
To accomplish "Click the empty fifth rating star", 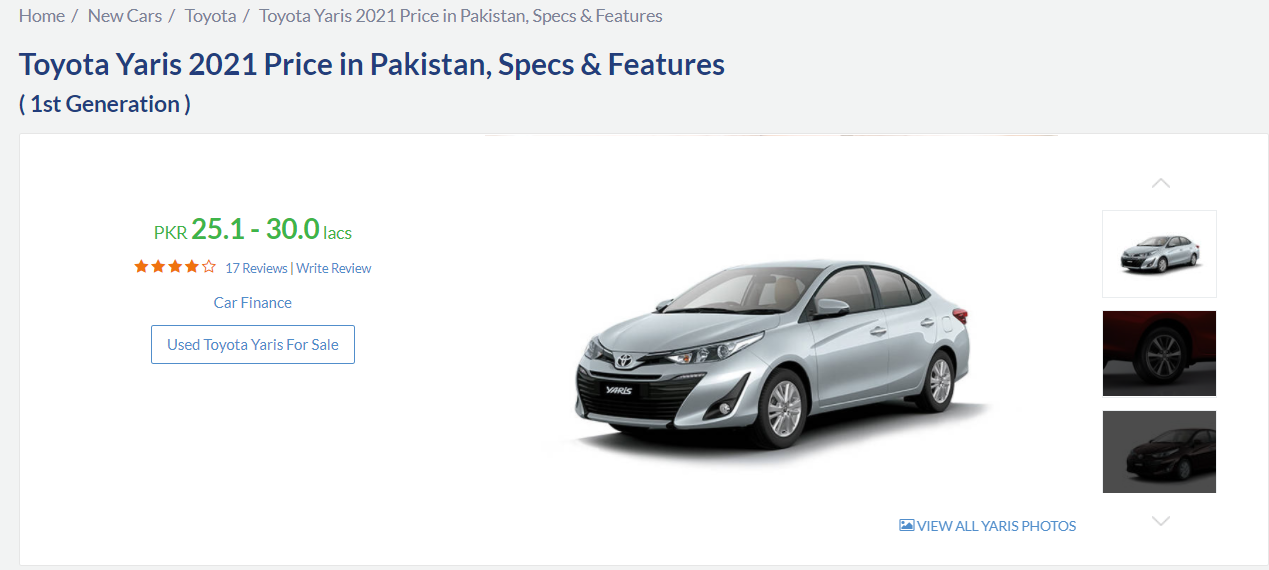I will [209, 267].
